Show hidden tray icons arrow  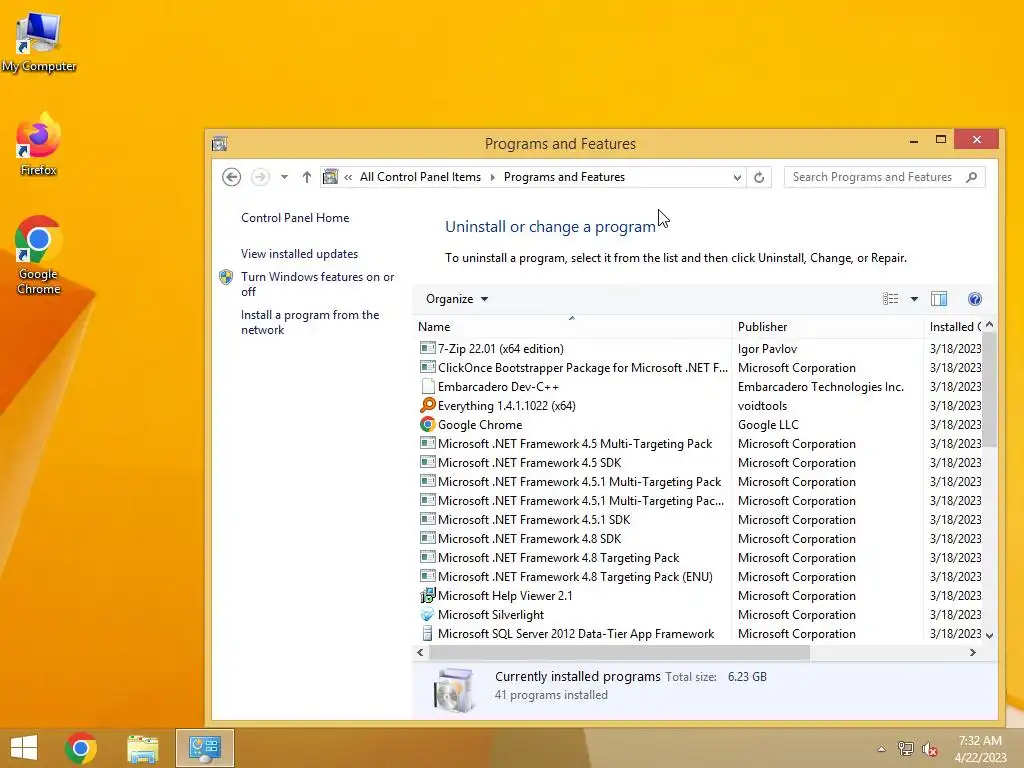(x=881, y=749)
